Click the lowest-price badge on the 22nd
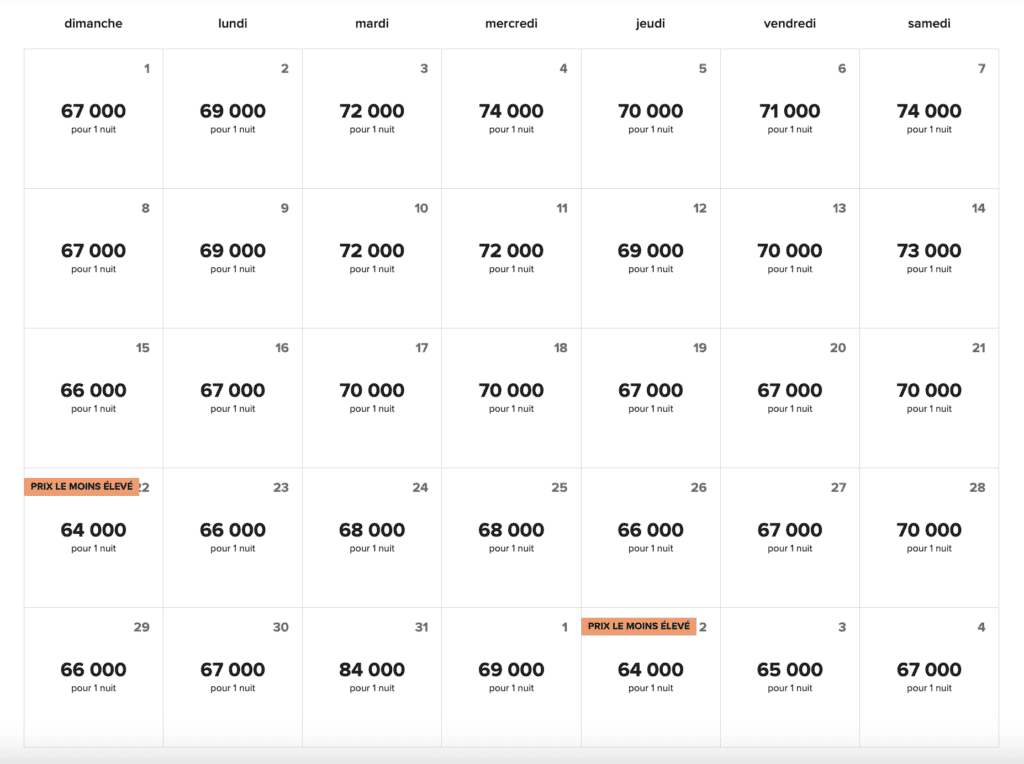 (x=82, y=486)
